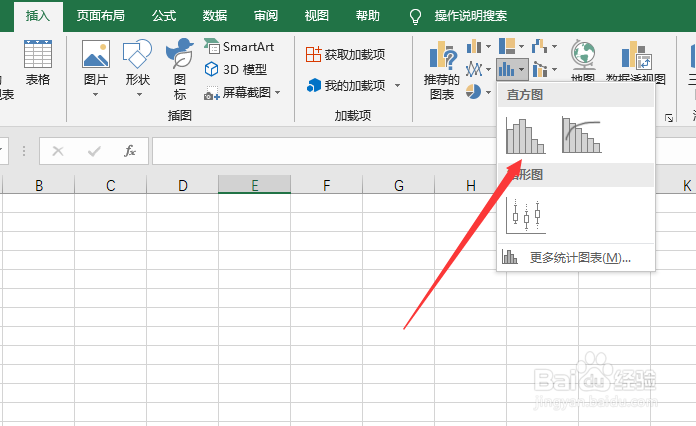Open the charts group dialog launcher
This screenshot has height=426, width=696.
tap(669, 118)
